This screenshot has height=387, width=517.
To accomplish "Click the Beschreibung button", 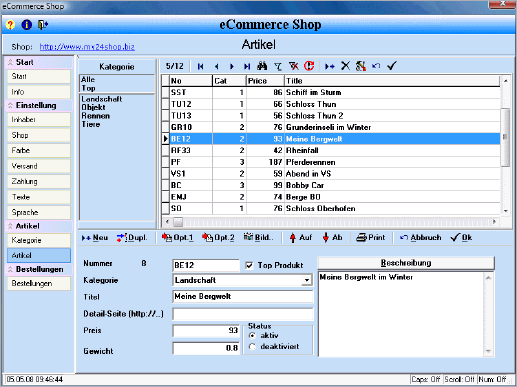I will pos(406,263).
